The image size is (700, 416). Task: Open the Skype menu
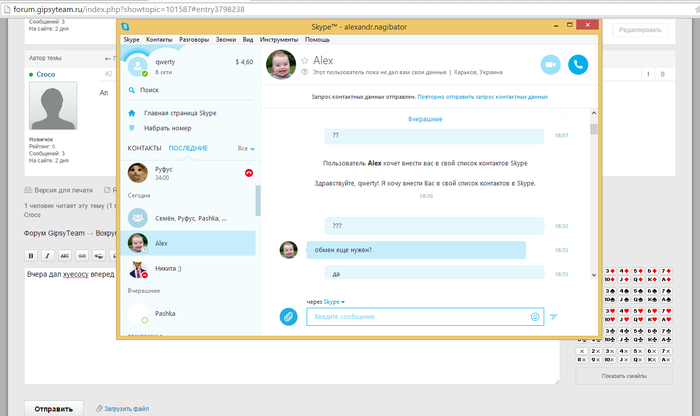tap(131, 40)
